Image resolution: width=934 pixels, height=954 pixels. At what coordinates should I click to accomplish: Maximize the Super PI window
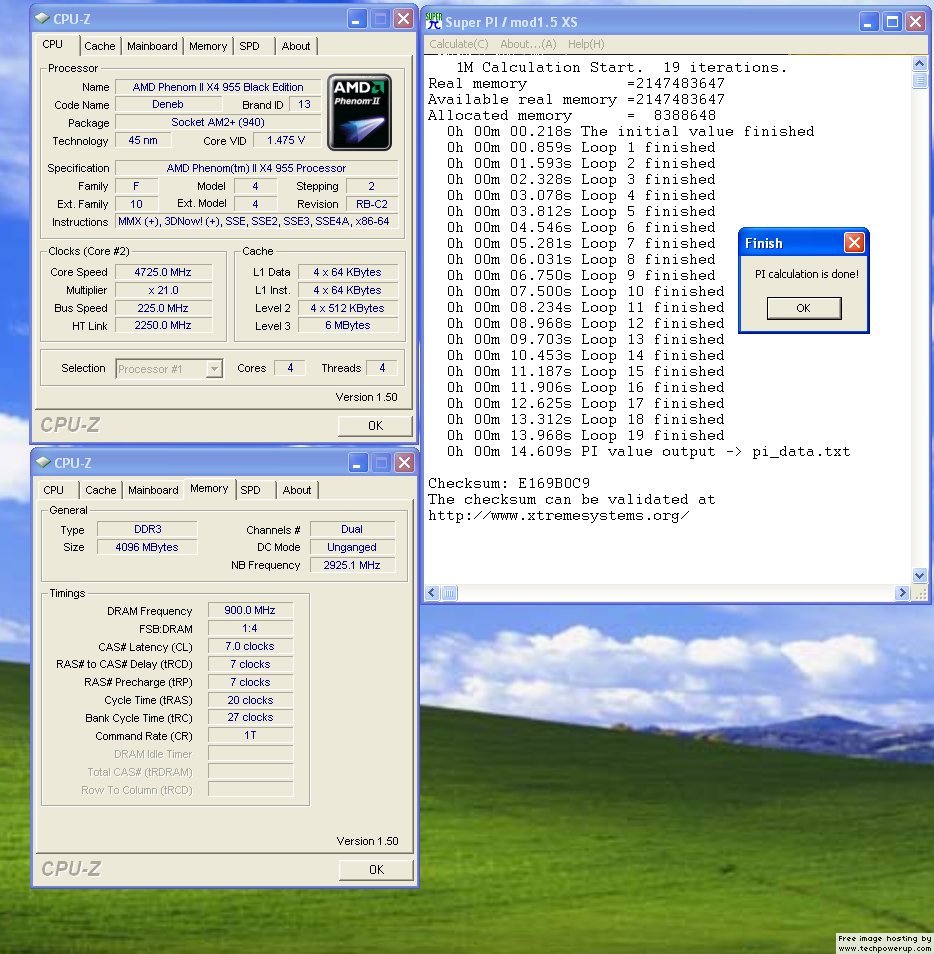[x=892, y=22]
